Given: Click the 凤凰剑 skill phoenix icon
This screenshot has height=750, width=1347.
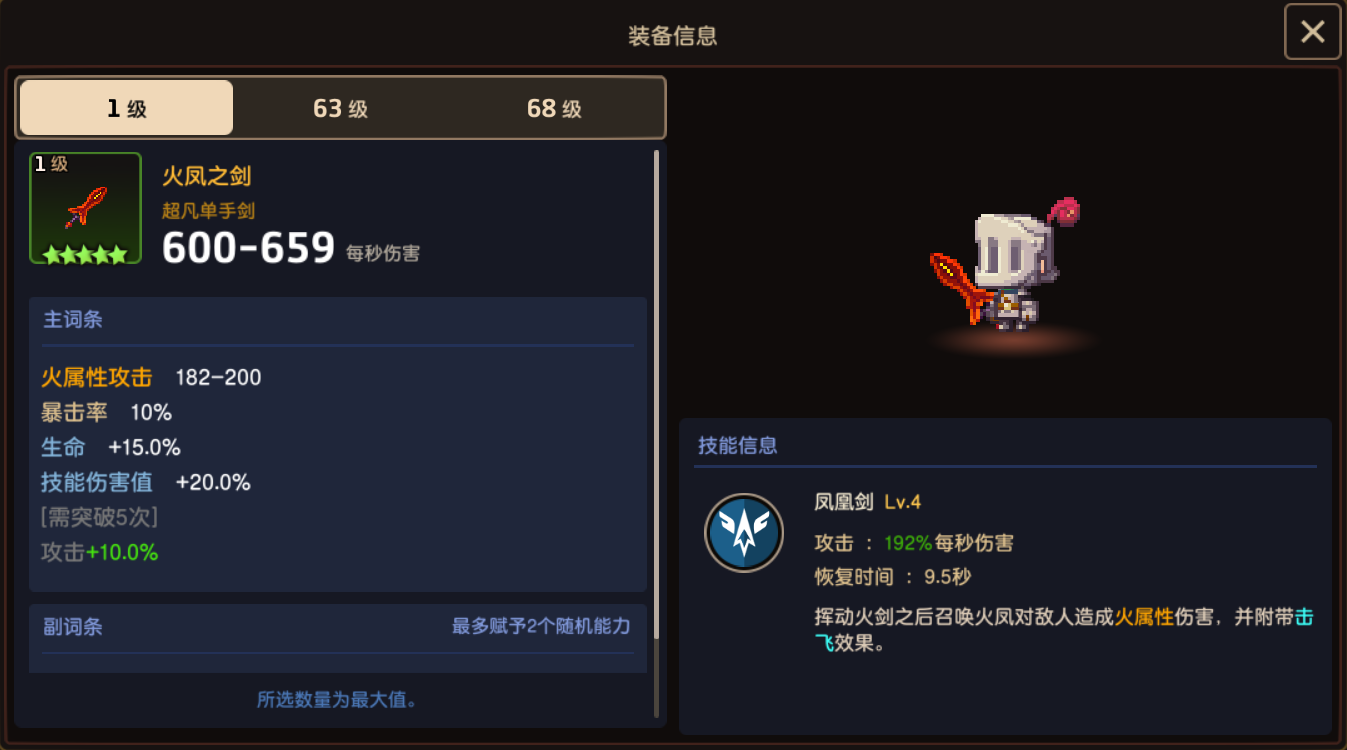Looking at the screenshot, I should coord(743,533).
